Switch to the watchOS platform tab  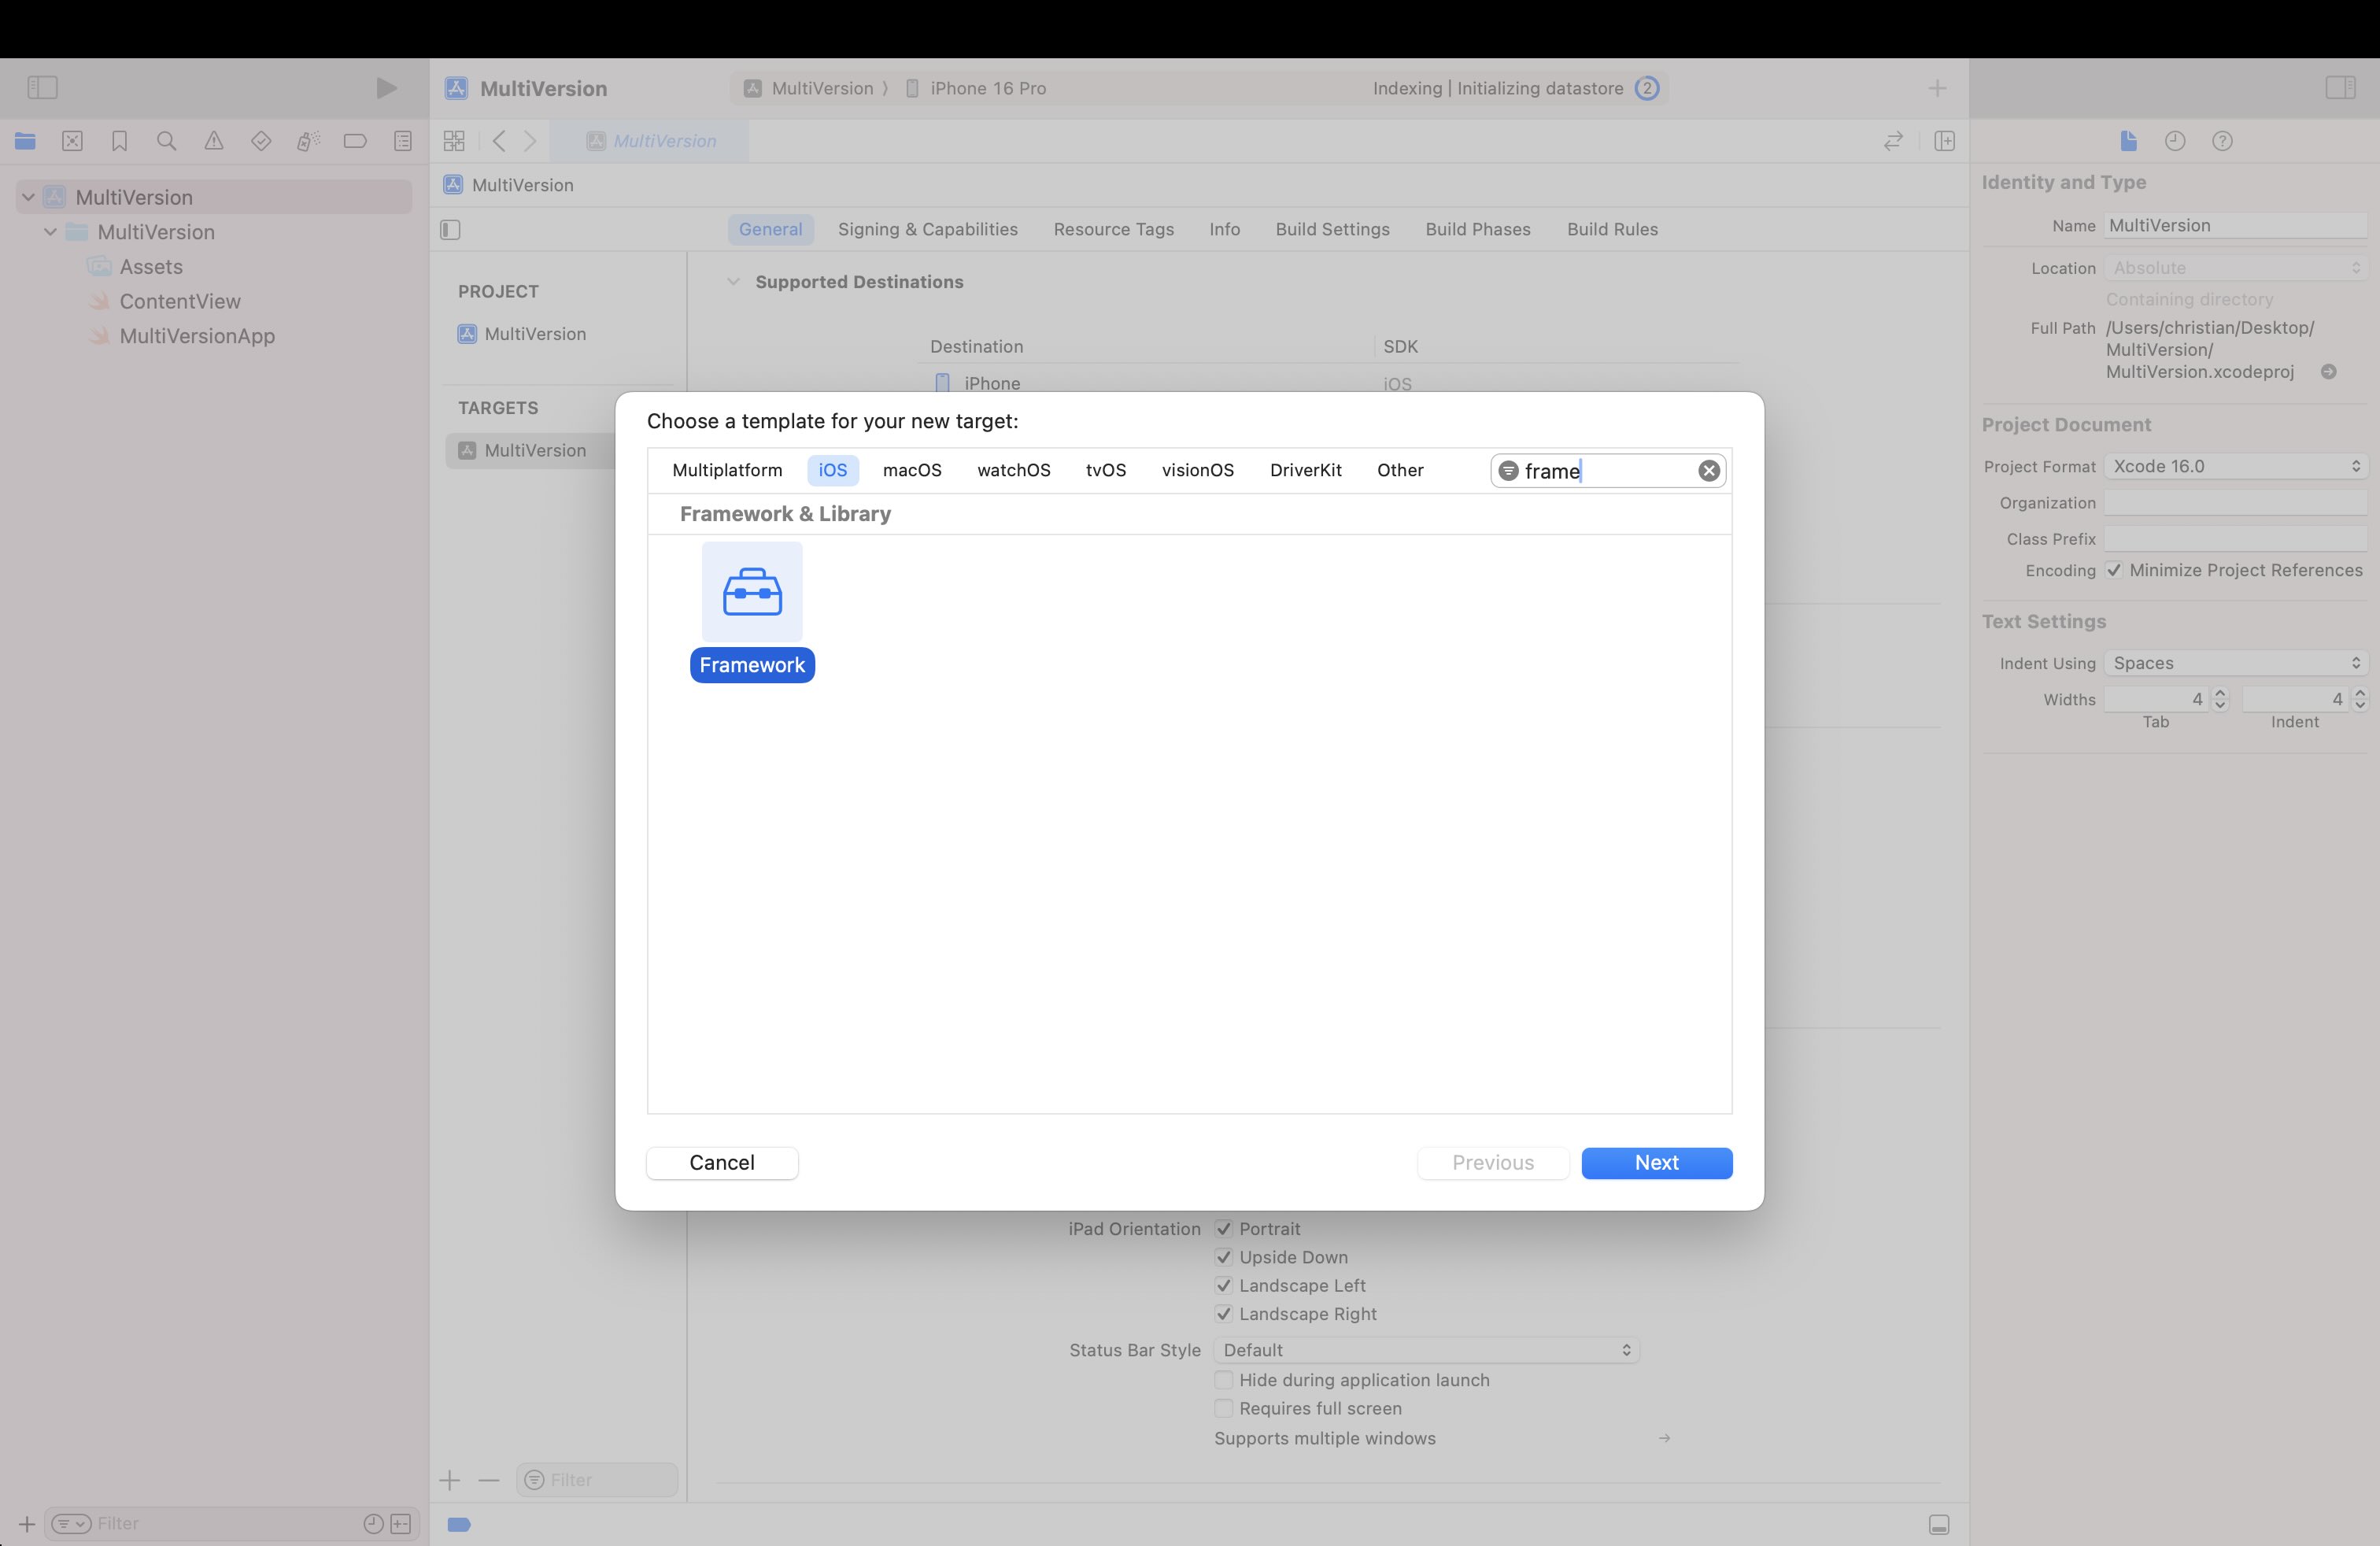click(1014, 470)
